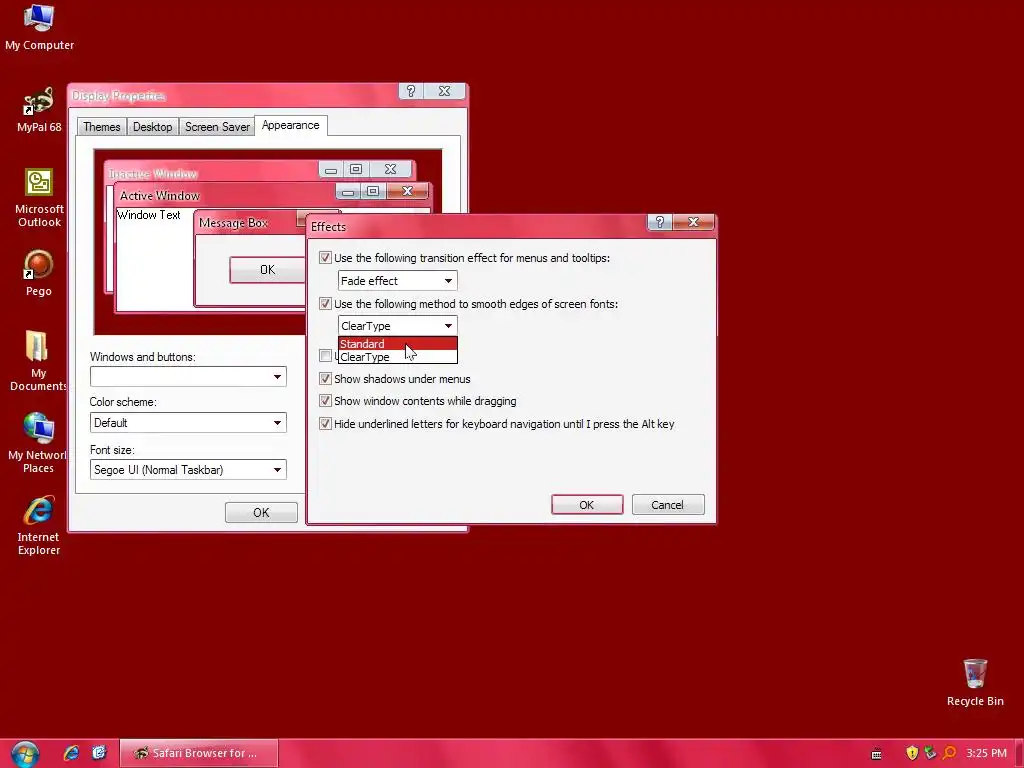Viewport: 1024px width, 768px height.
Task: Click OK in Display Properties window
Action: click(261, 513)
